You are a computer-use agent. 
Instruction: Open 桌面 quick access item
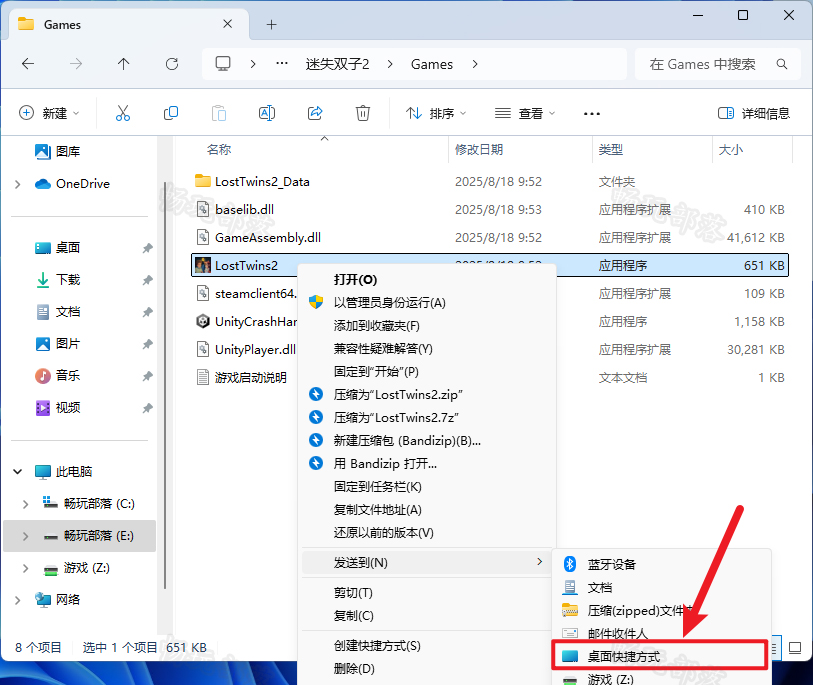click(58, 248)
